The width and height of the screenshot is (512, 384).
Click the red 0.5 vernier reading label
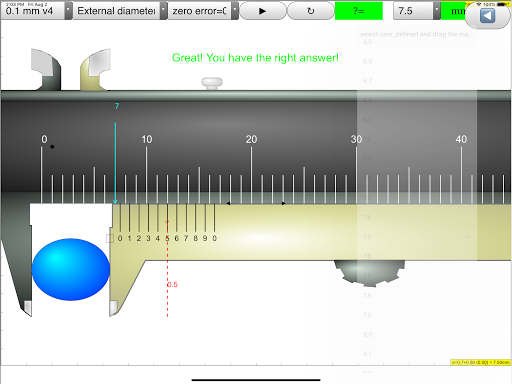[172, 284]
